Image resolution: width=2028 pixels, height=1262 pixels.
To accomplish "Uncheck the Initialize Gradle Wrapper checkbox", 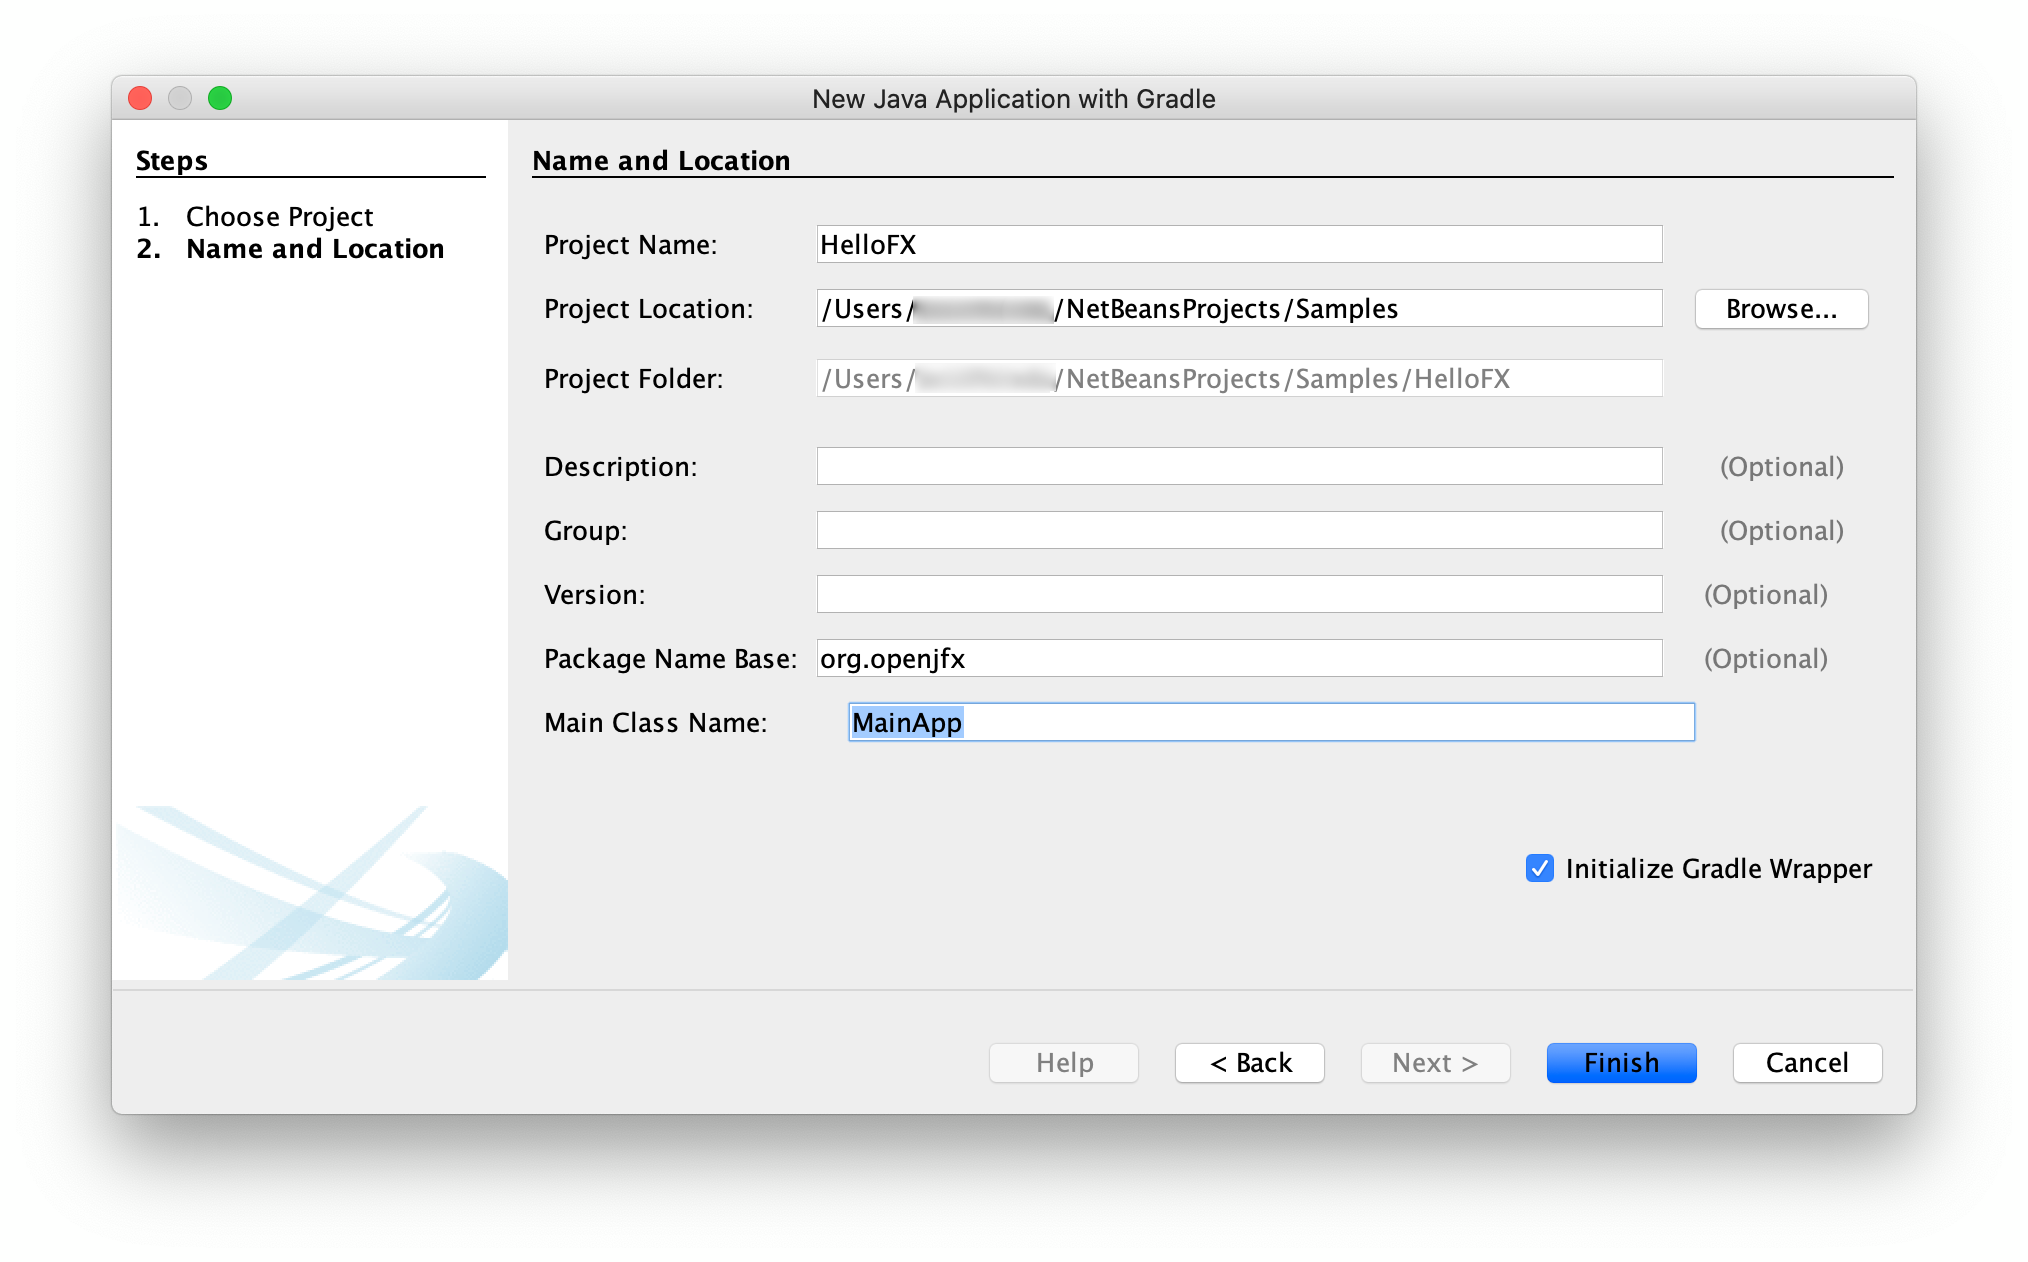I will 1539,868.
